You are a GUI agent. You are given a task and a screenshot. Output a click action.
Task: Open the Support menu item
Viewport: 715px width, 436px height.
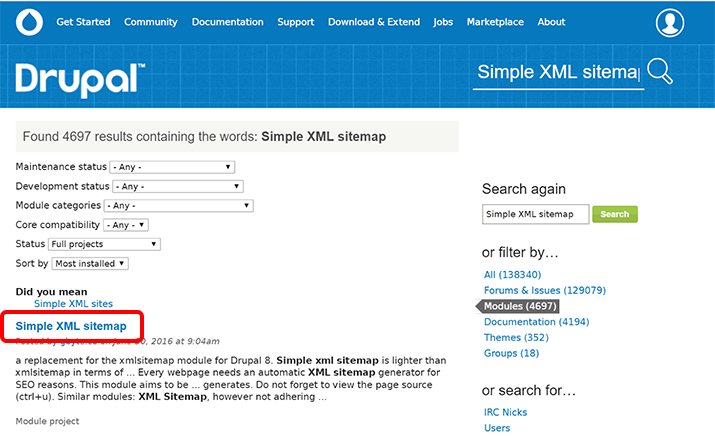point(296,22)
